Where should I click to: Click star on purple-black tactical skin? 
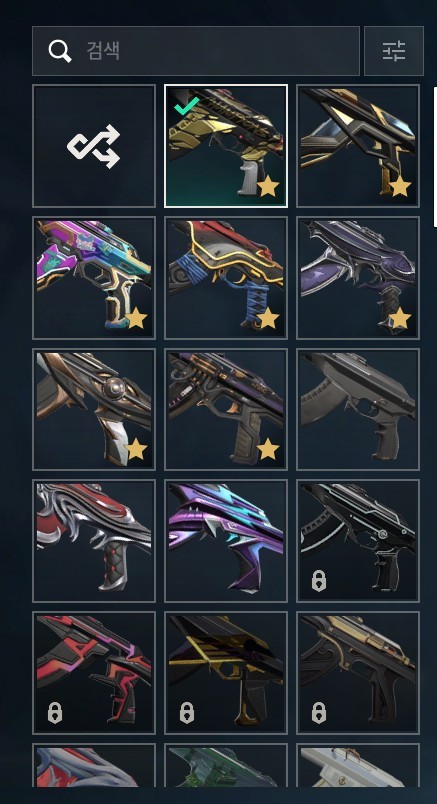(x=268, y=450)
